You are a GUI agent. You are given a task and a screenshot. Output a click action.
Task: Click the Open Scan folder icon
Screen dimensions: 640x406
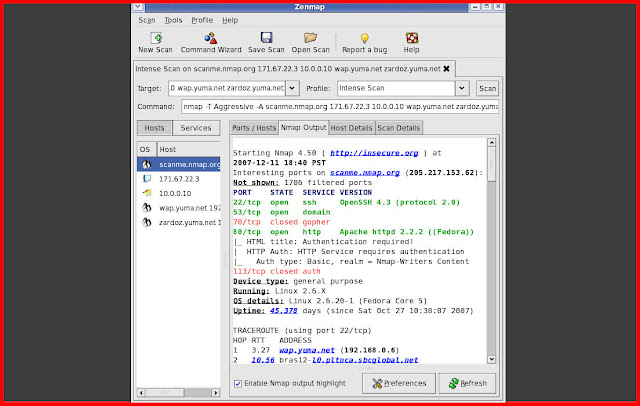click(310, 38)
